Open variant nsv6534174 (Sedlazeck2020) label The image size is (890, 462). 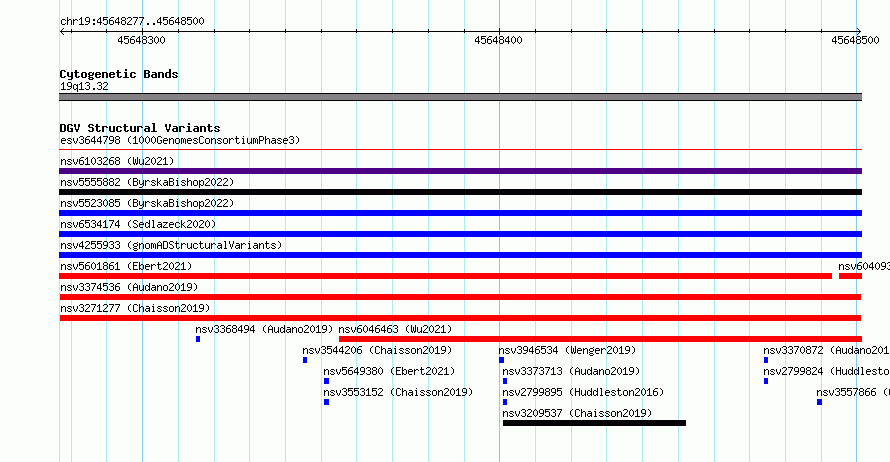point(138,224)
